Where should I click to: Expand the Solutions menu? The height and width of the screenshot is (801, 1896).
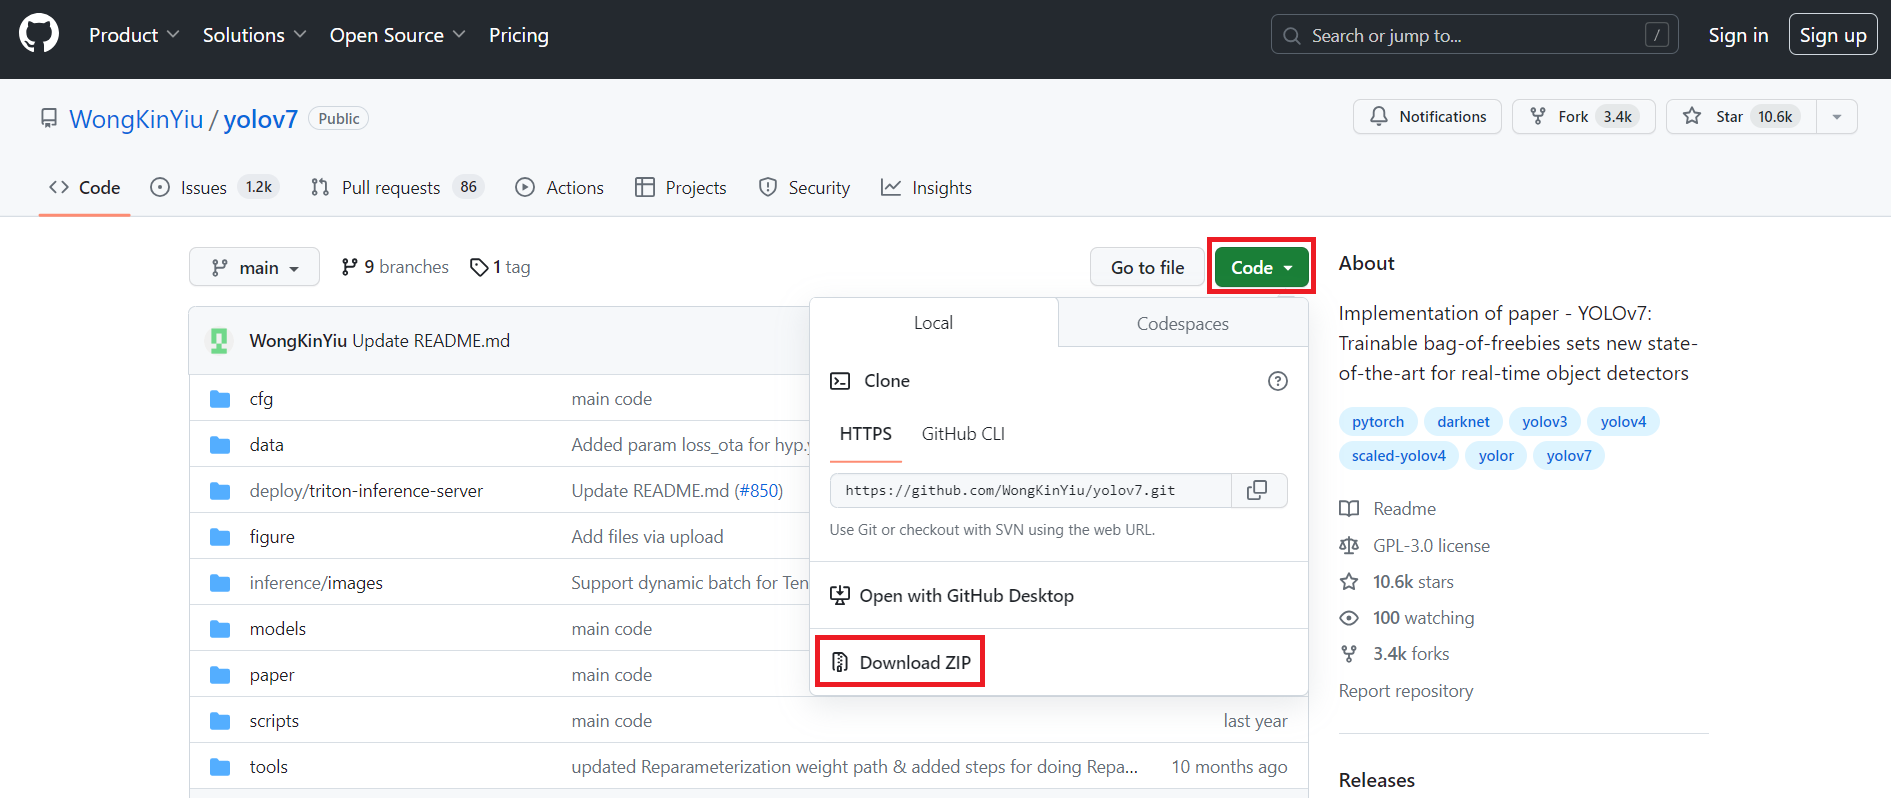tap(254, 35)
